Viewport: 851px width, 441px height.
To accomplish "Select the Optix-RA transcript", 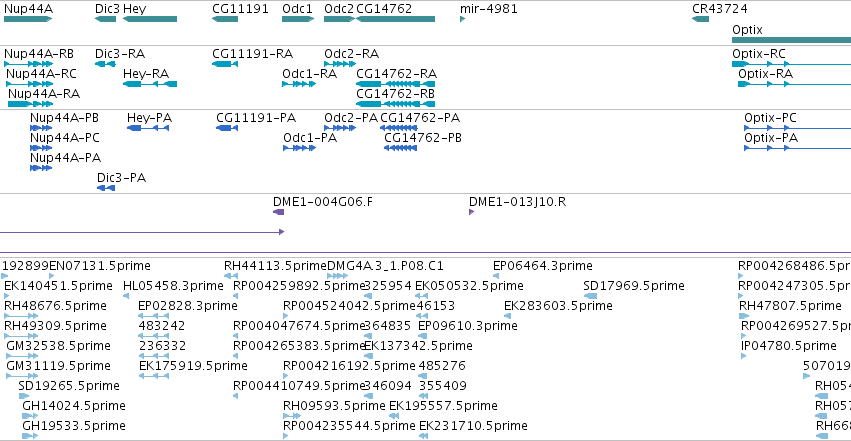I will click(765, 74).
